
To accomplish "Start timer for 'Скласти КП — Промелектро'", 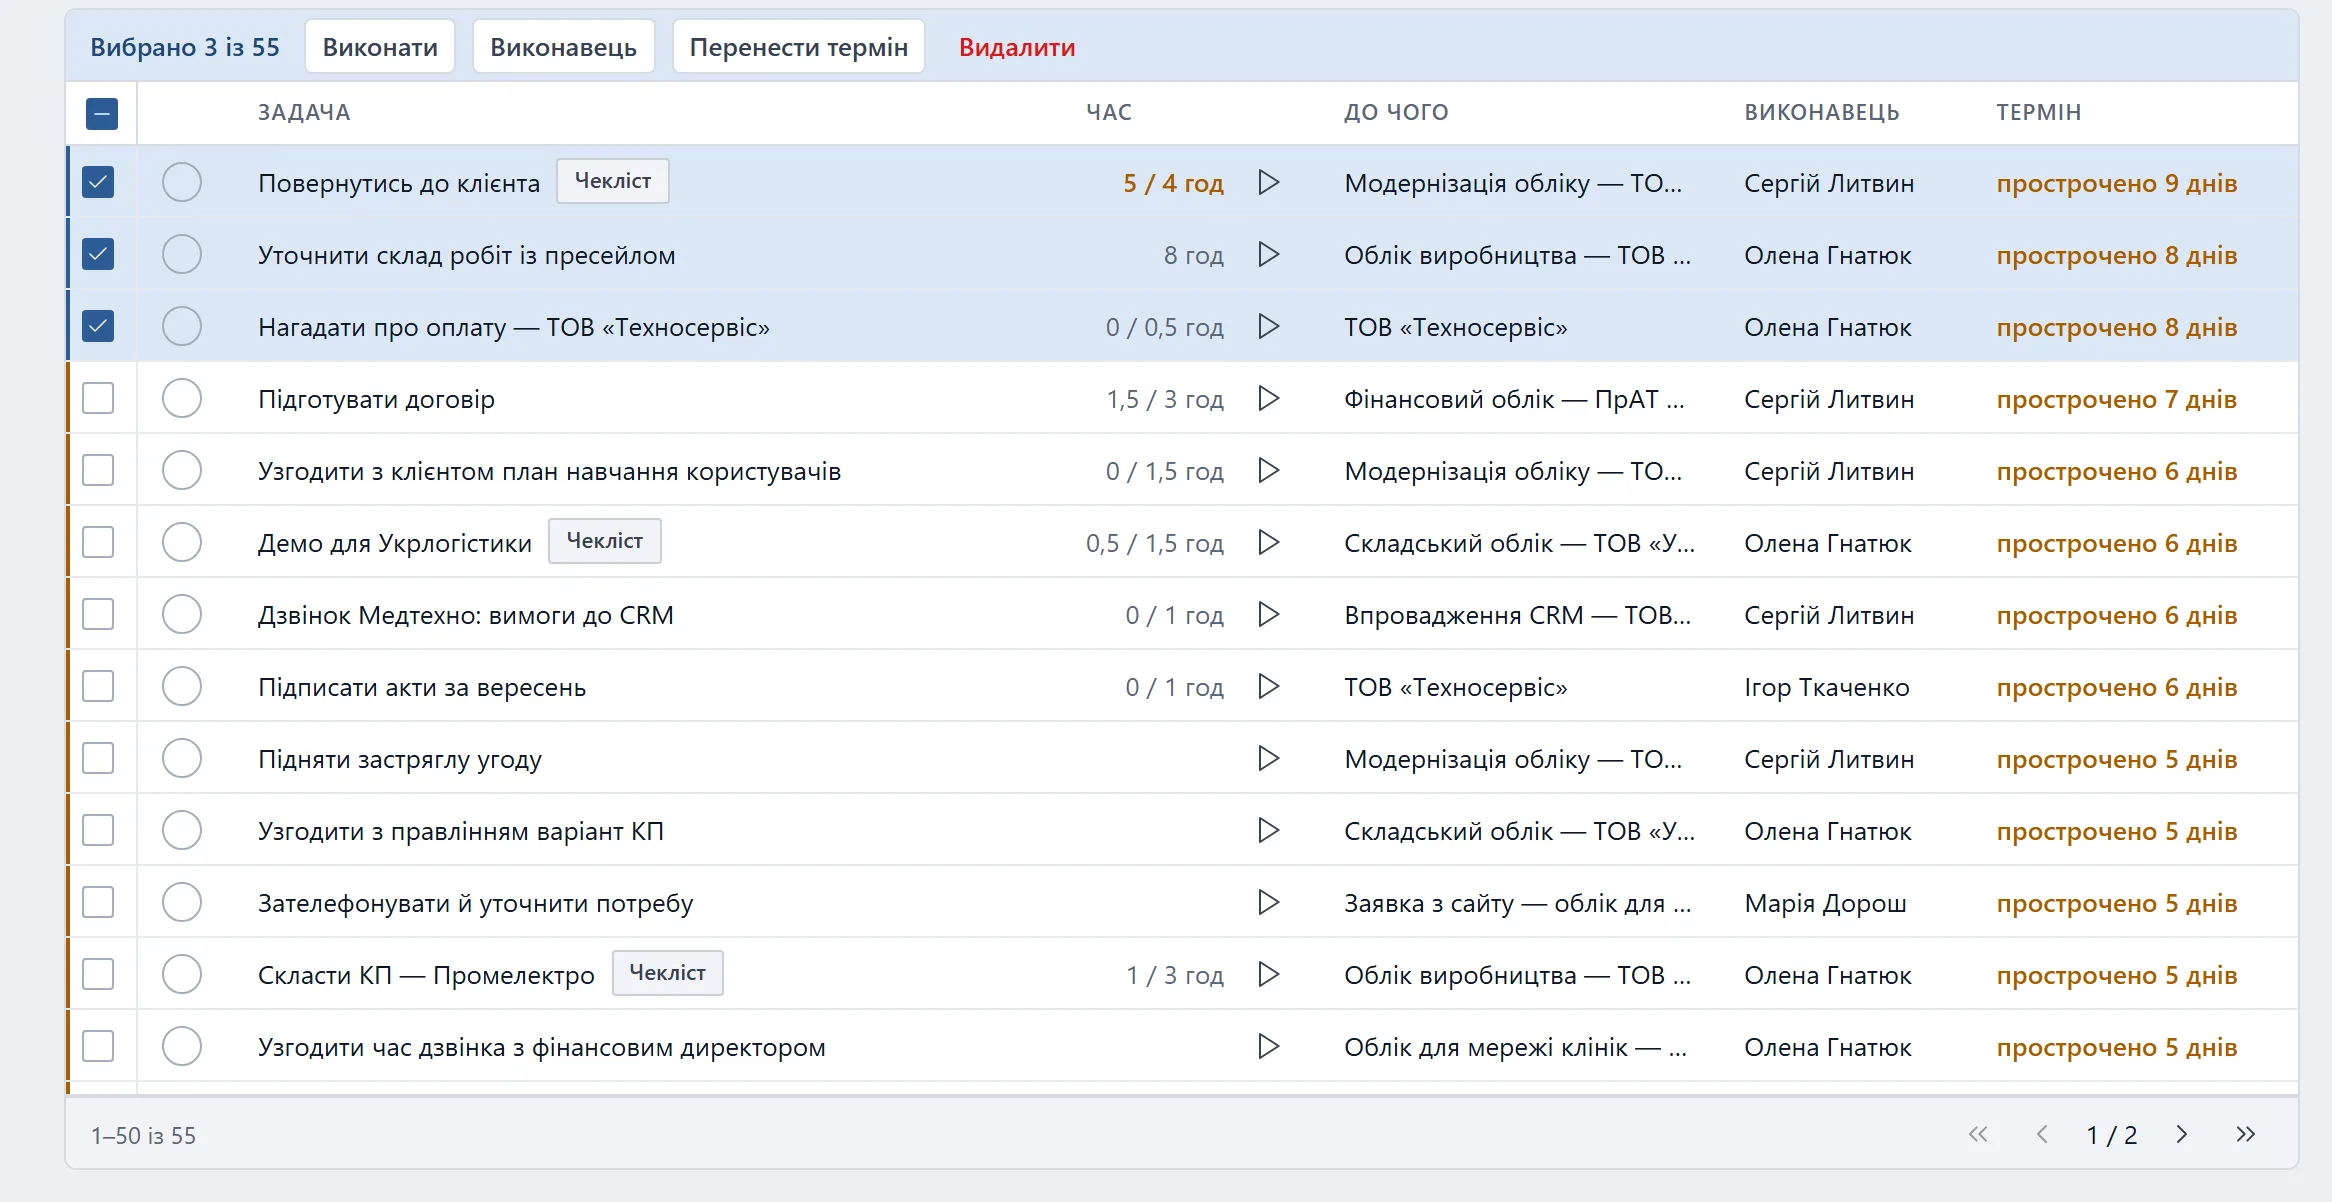I will pyautogui.click(x=1268, y=974).
